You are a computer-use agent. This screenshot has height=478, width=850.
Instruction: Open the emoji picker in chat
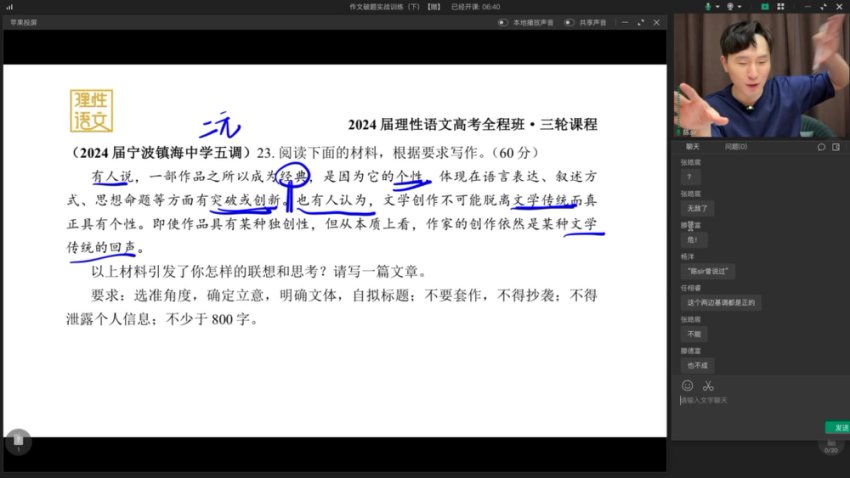(x=687, y=385)
